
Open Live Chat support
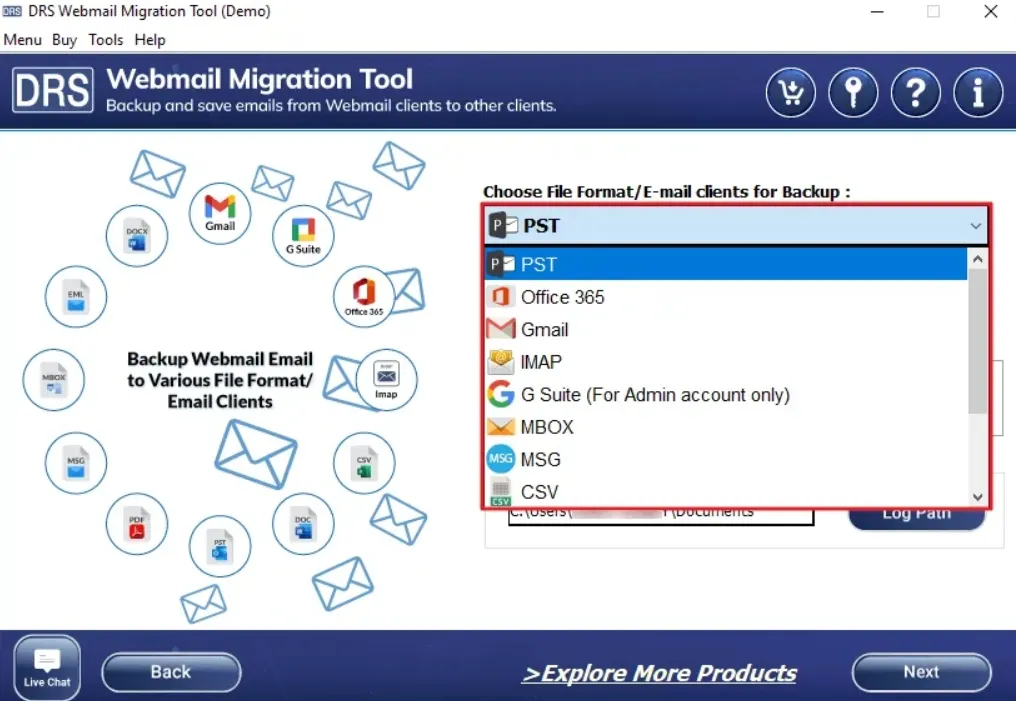point(47,665)
